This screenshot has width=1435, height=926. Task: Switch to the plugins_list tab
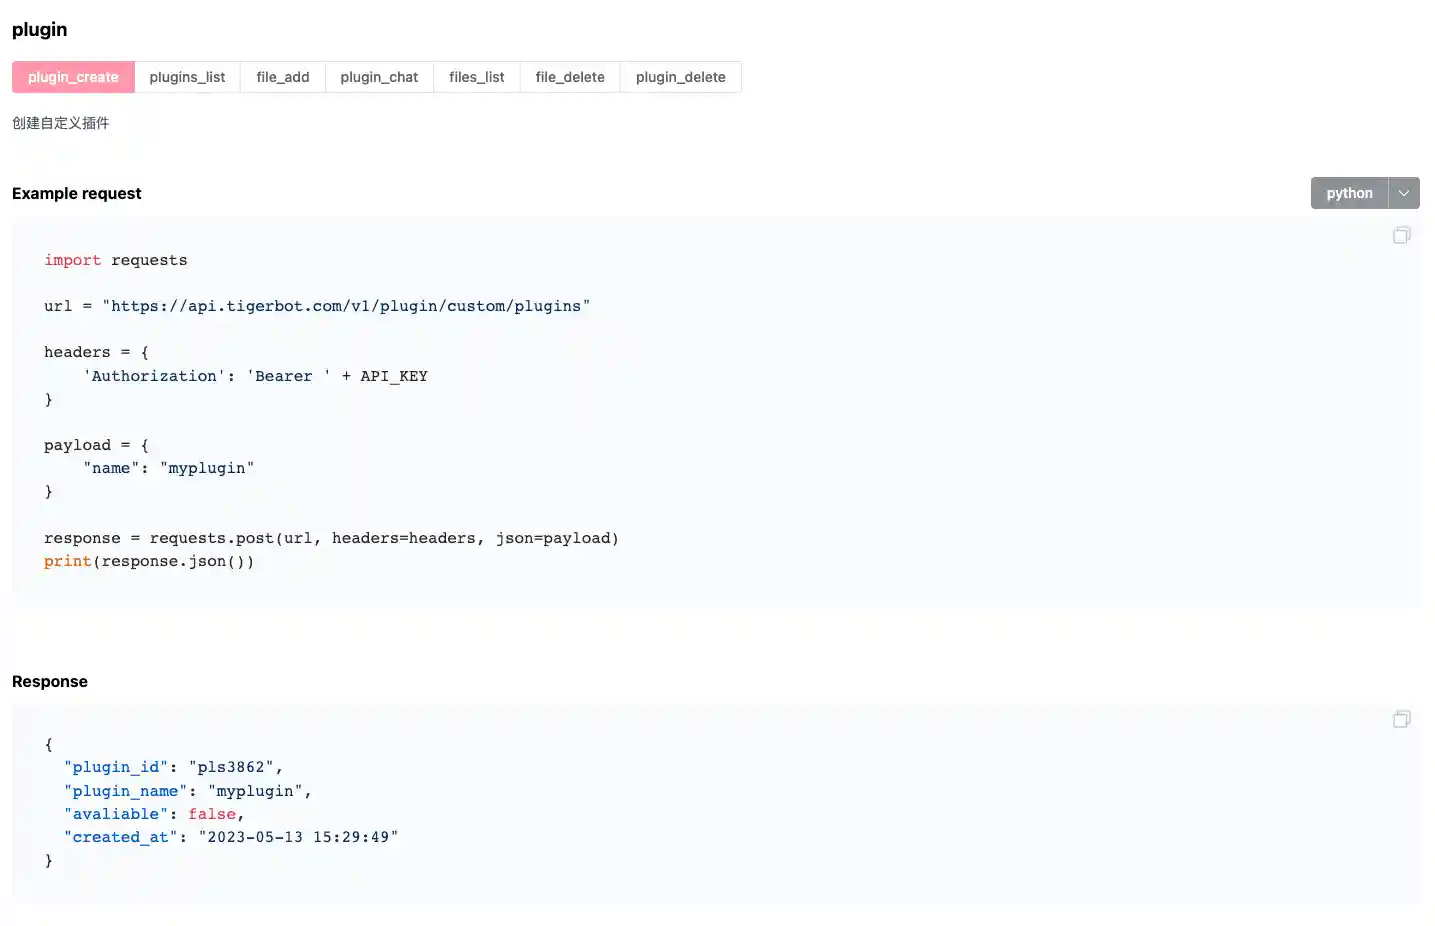(187, 76)
